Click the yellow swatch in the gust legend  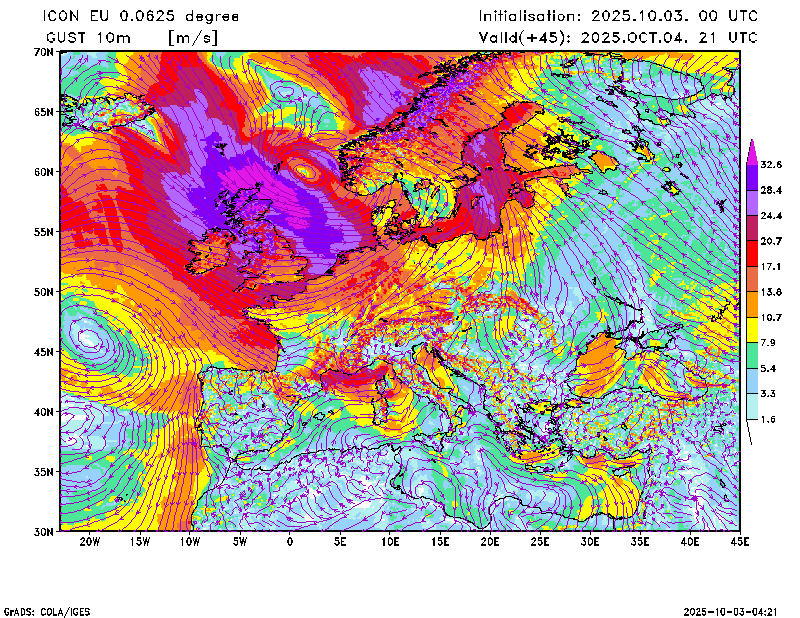coord(752,329)
